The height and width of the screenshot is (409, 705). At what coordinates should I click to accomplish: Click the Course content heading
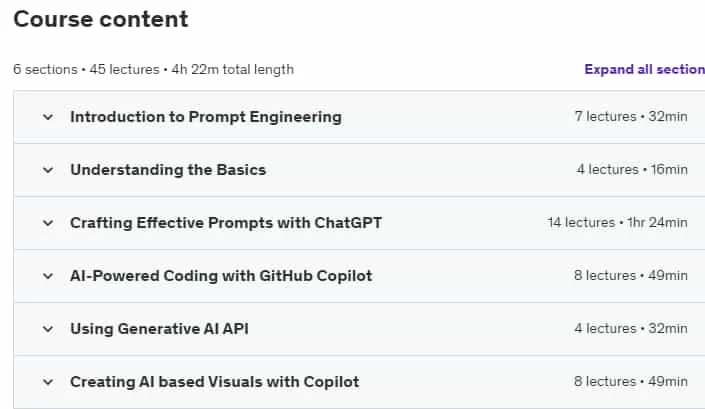point(101,19)
